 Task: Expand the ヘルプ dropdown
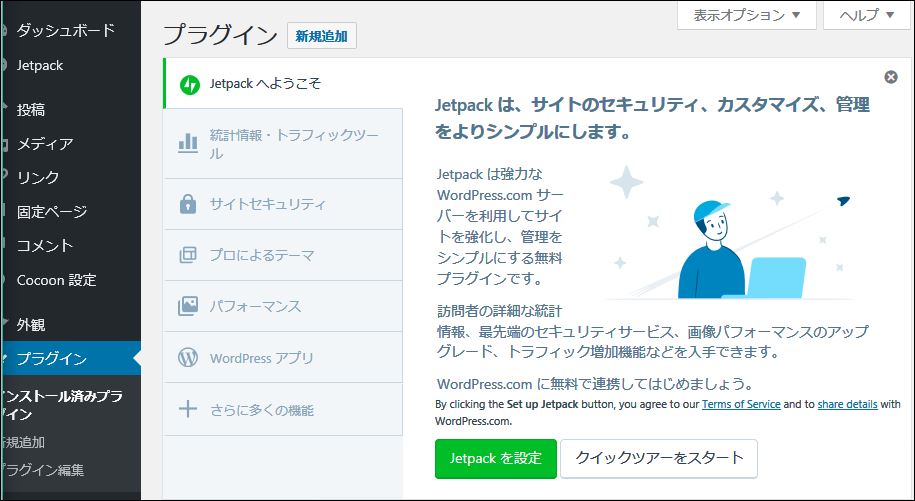coord(867,15)
